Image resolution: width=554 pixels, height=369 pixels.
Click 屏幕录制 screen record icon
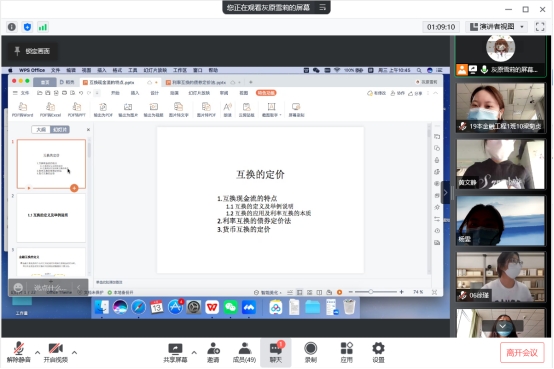coord(296,110)
